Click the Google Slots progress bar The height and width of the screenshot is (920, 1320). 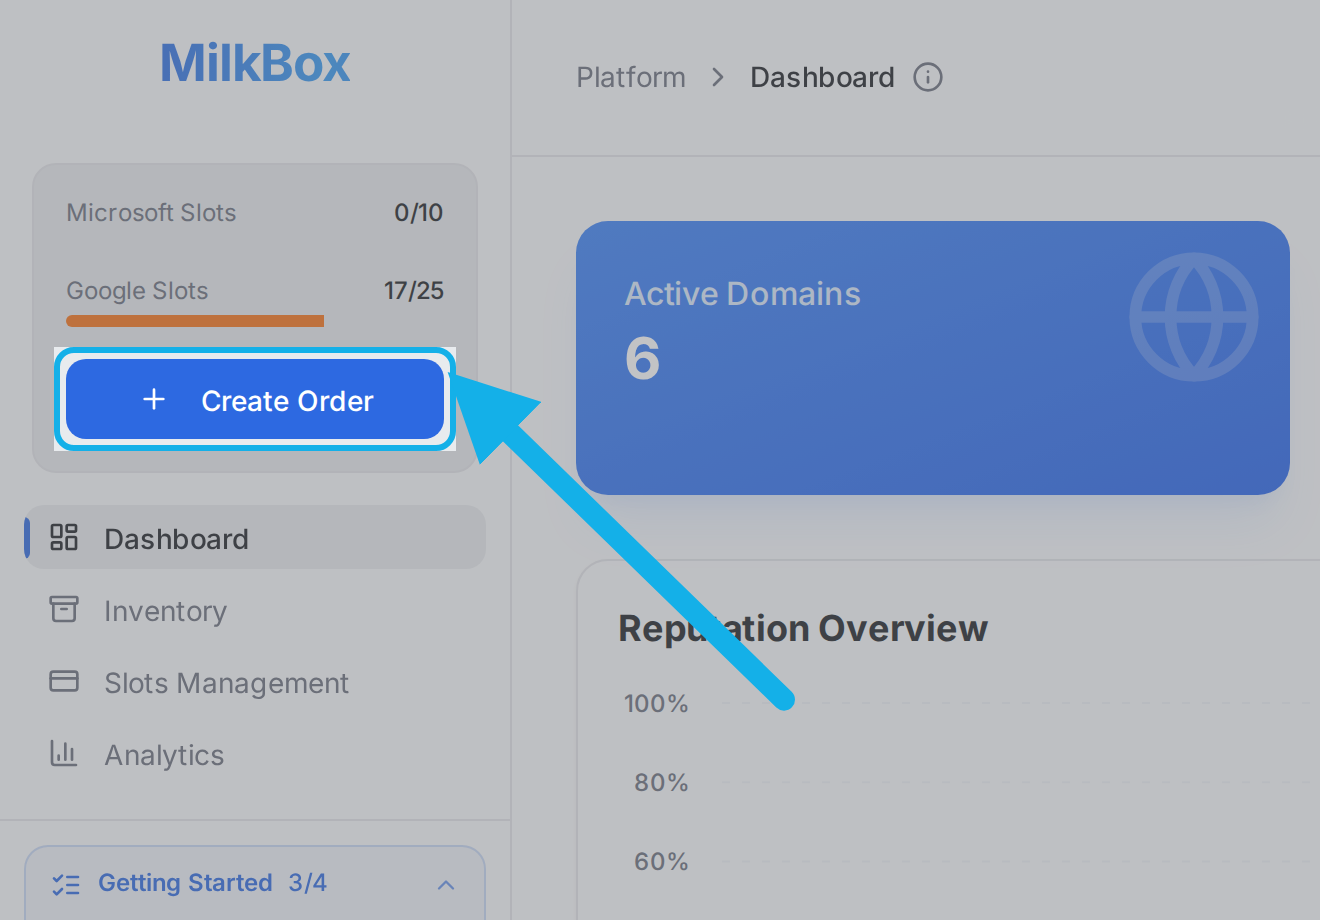coord(195,321)
